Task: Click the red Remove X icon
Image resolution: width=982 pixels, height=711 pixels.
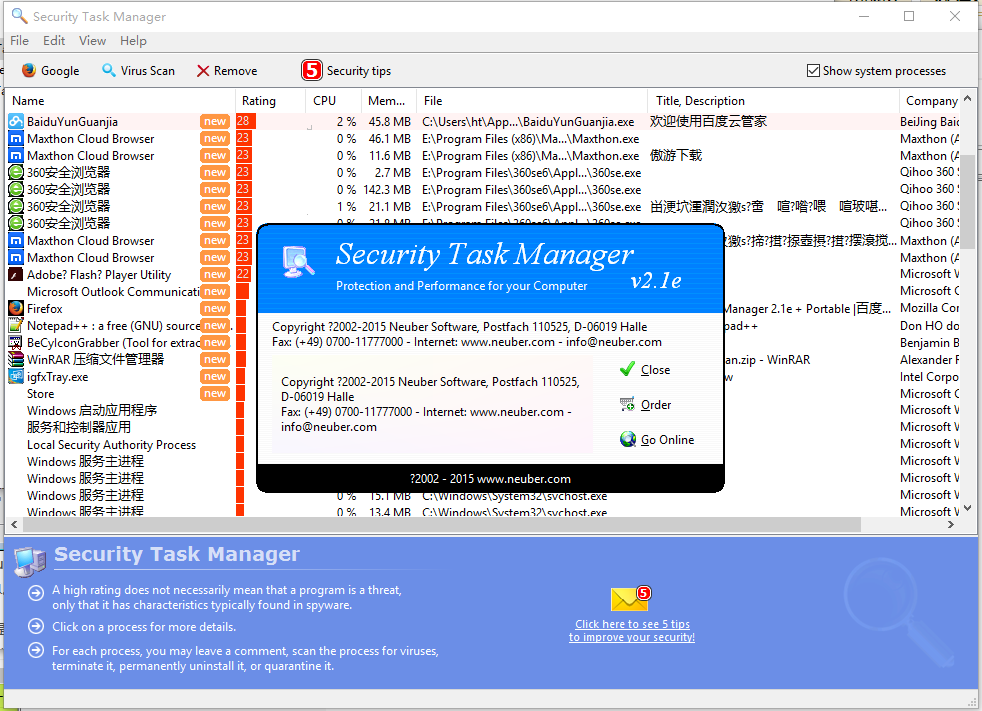Action: click(203, 71)
